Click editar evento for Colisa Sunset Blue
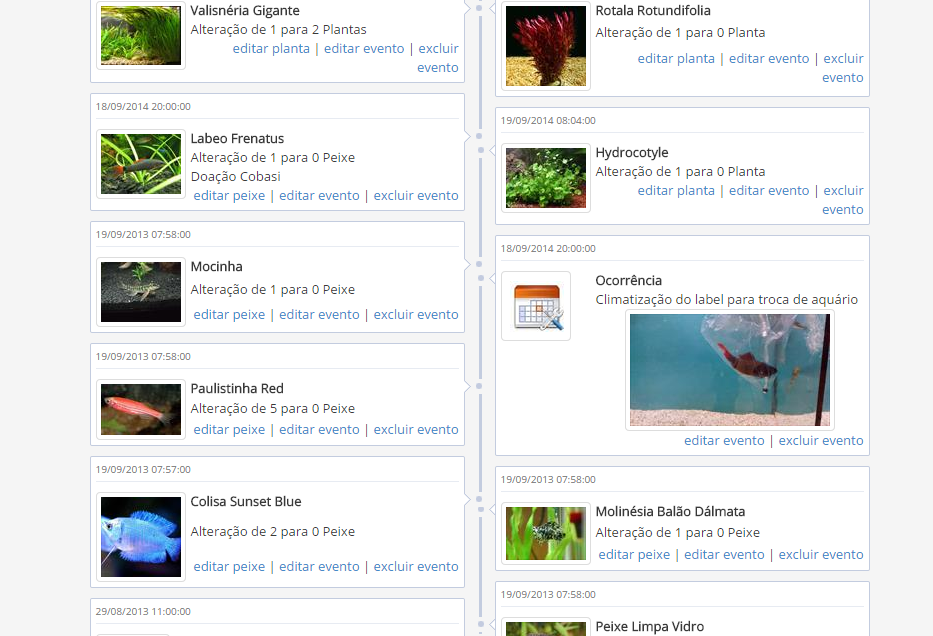This screenshot has width=933, height=636. [x=320, y=566]
